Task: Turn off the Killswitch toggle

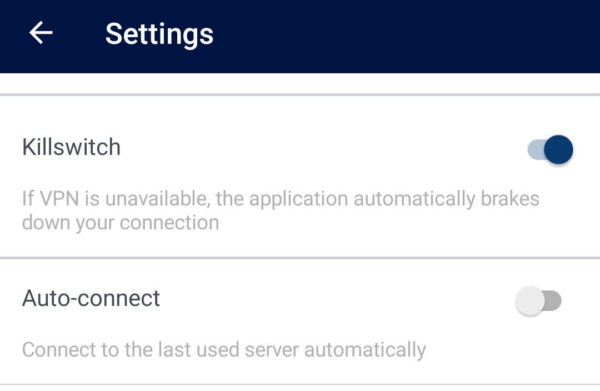Action: coord(550,149)
